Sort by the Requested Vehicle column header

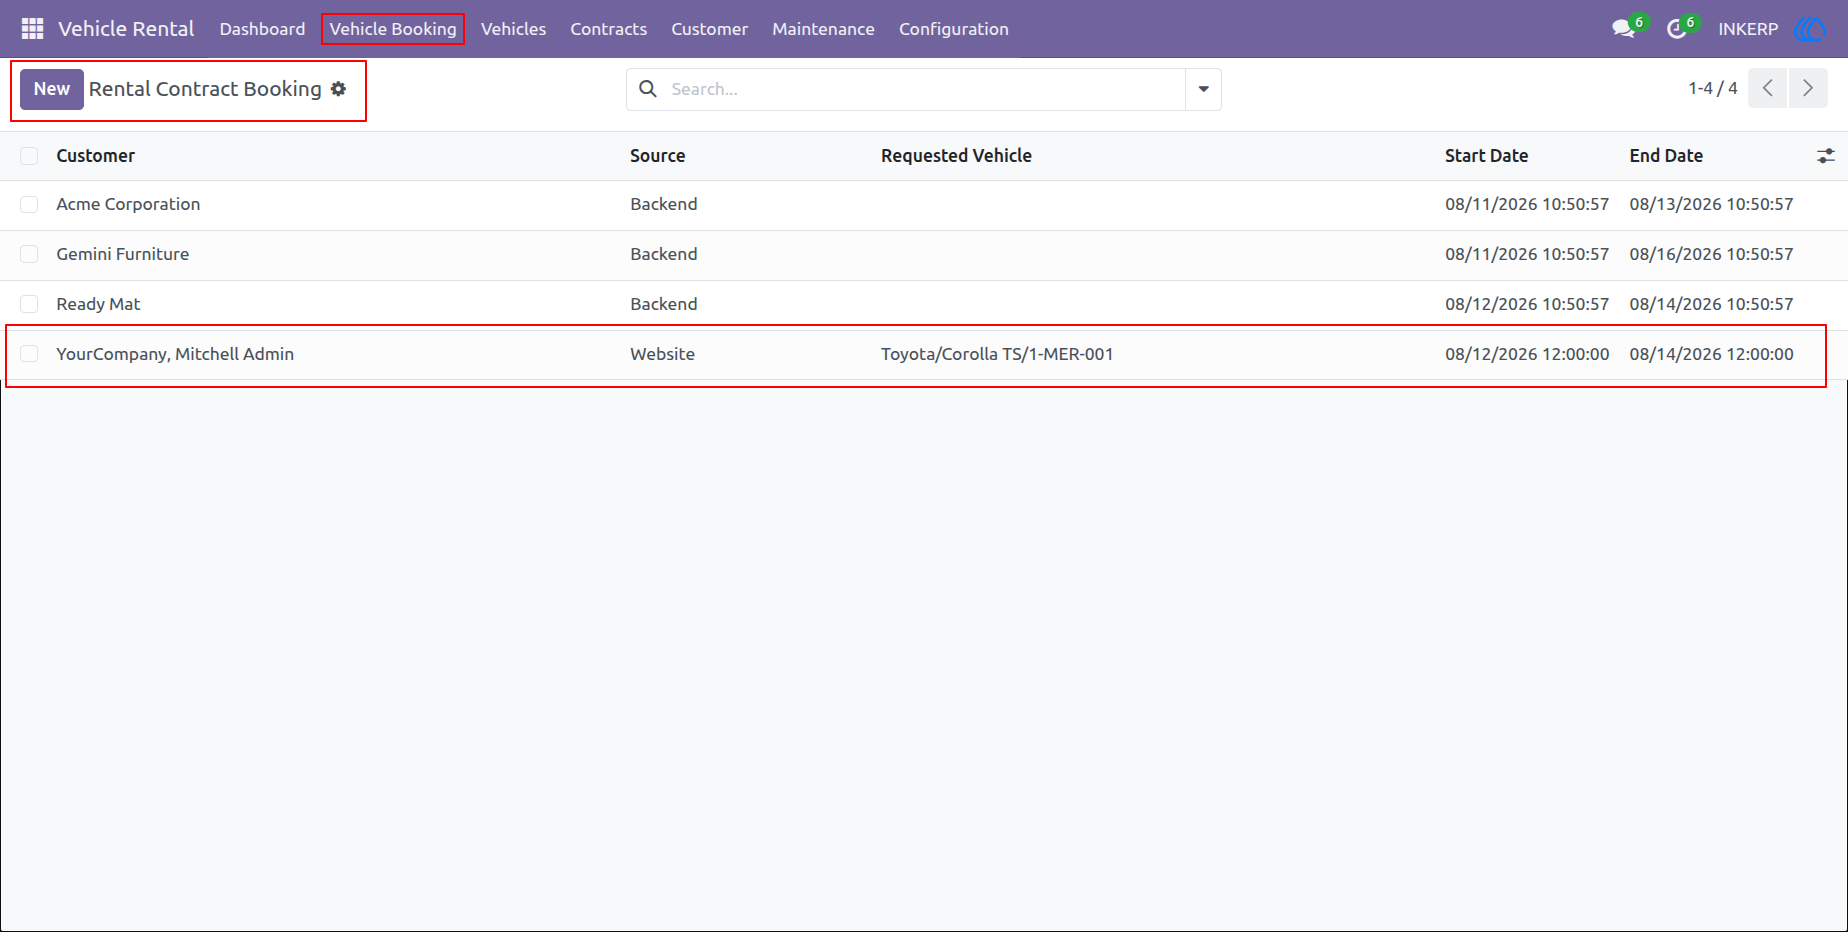(x=956, y=156)
